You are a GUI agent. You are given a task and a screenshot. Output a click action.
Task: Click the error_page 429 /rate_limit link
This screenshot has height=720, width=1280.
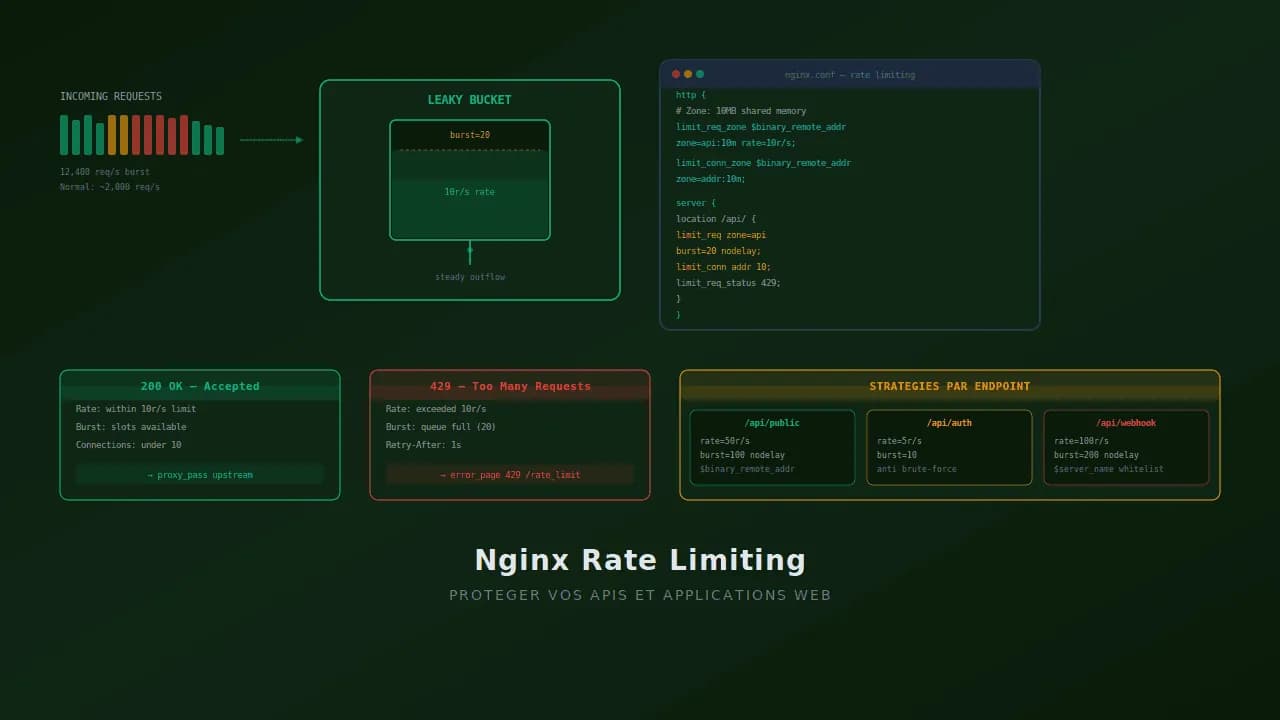click(x=510, y=474)
